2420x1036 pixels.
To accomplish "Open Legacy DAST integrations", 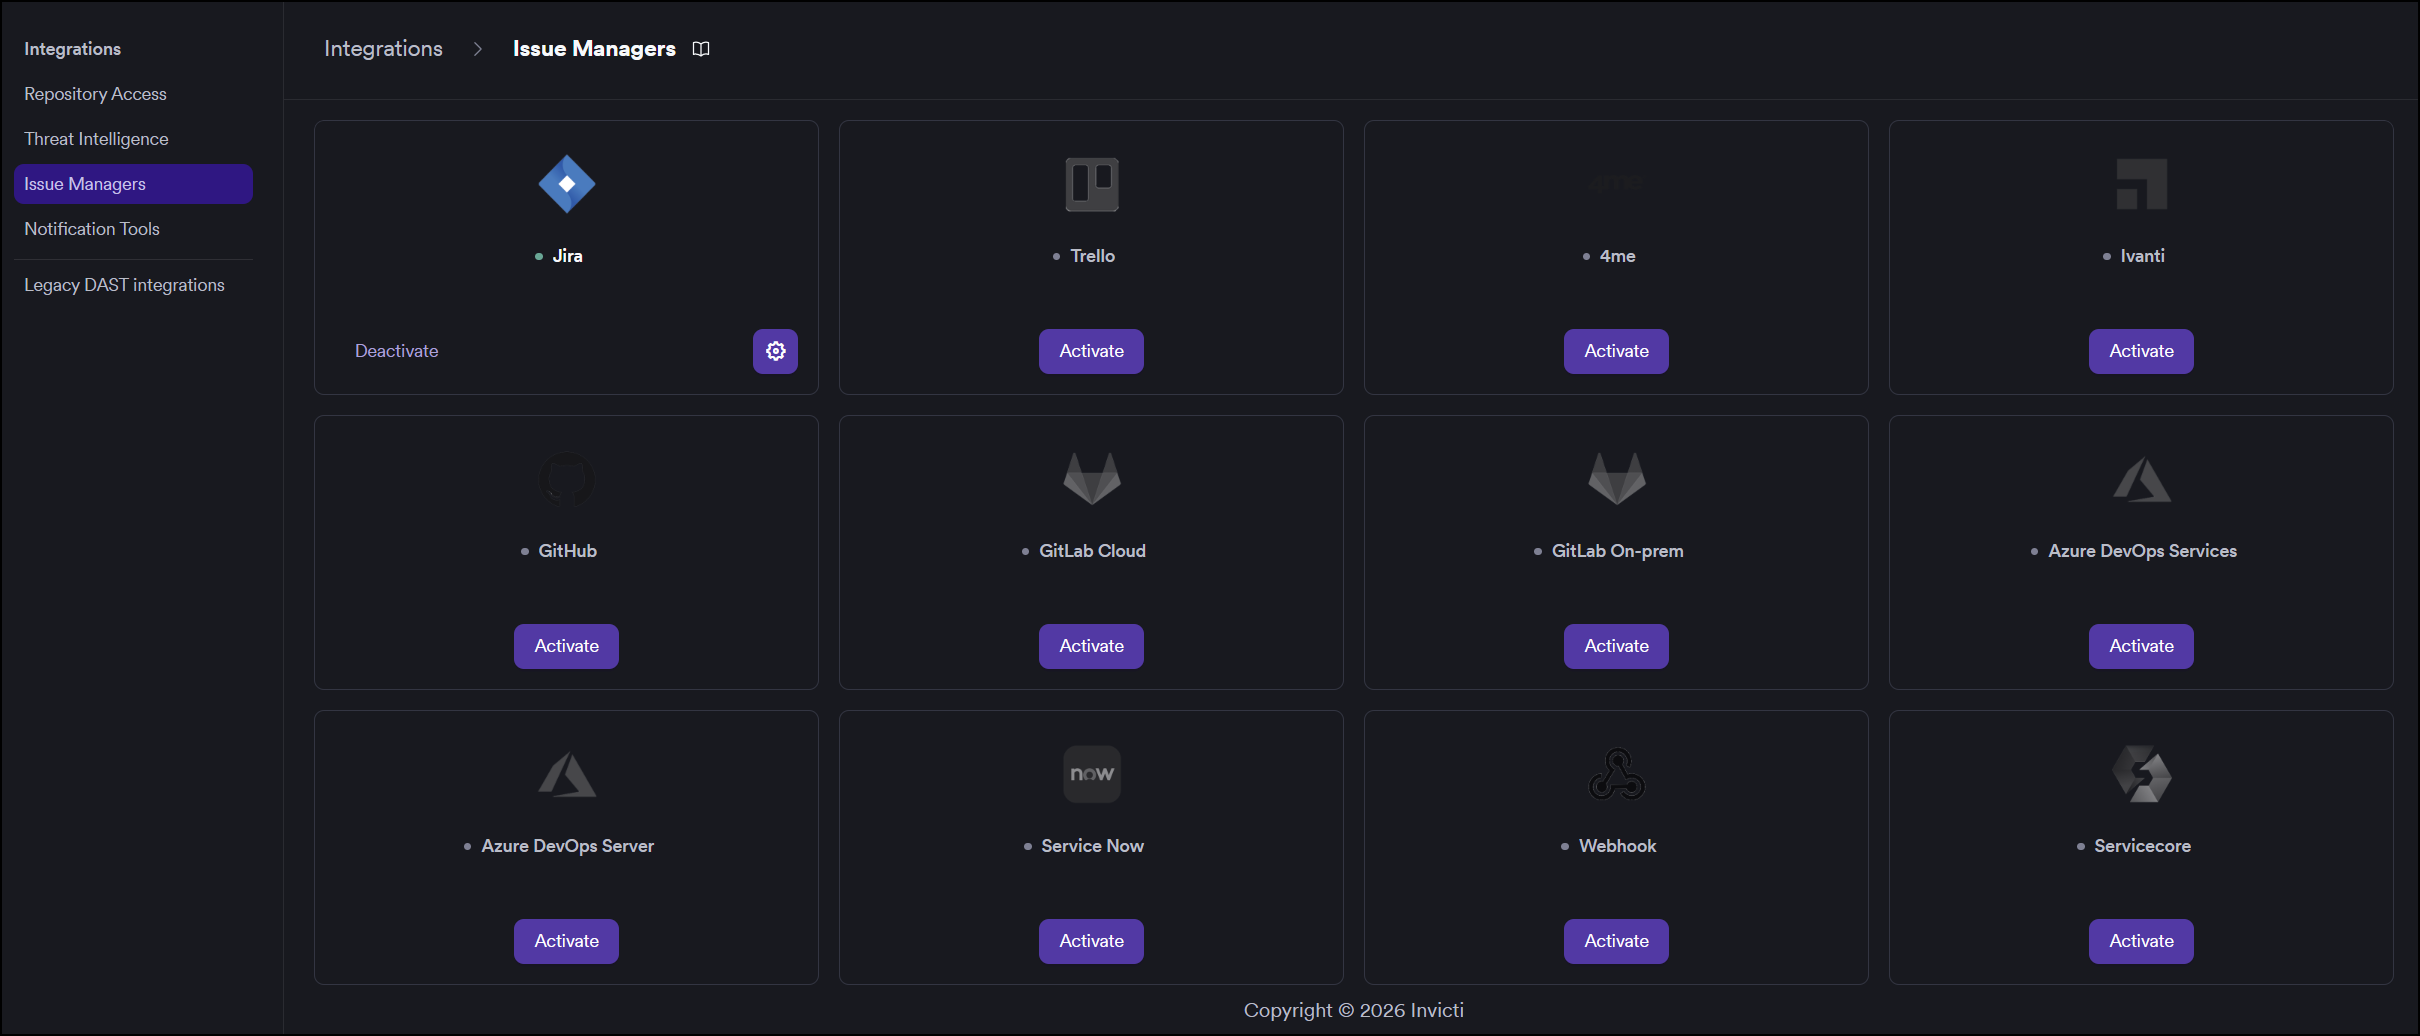I will tap(133, 285).
